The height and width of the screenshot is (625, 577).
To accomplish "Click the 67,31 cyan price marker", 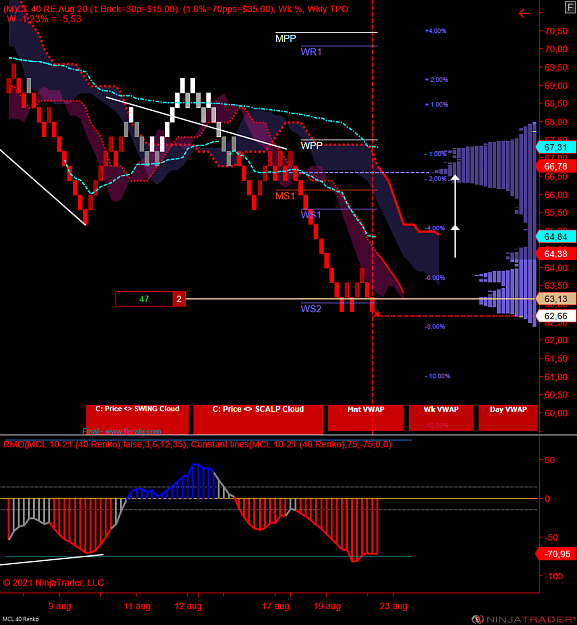I will coord(556,147).
